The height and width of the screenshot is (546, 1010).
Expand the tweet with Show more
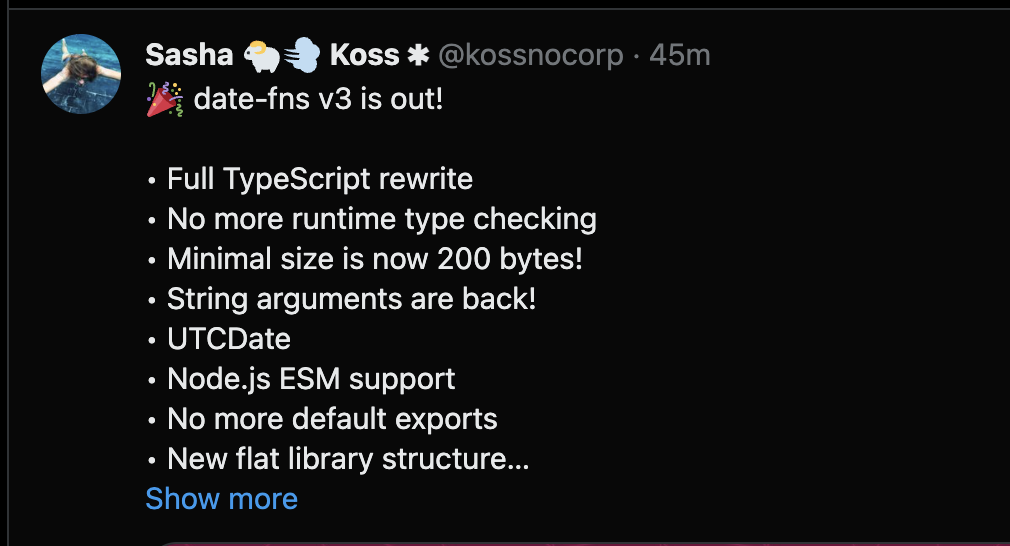(221, 499)
